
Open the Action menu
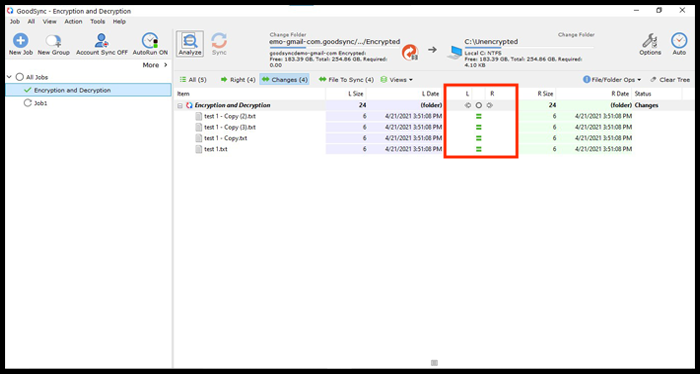point(73,21)
